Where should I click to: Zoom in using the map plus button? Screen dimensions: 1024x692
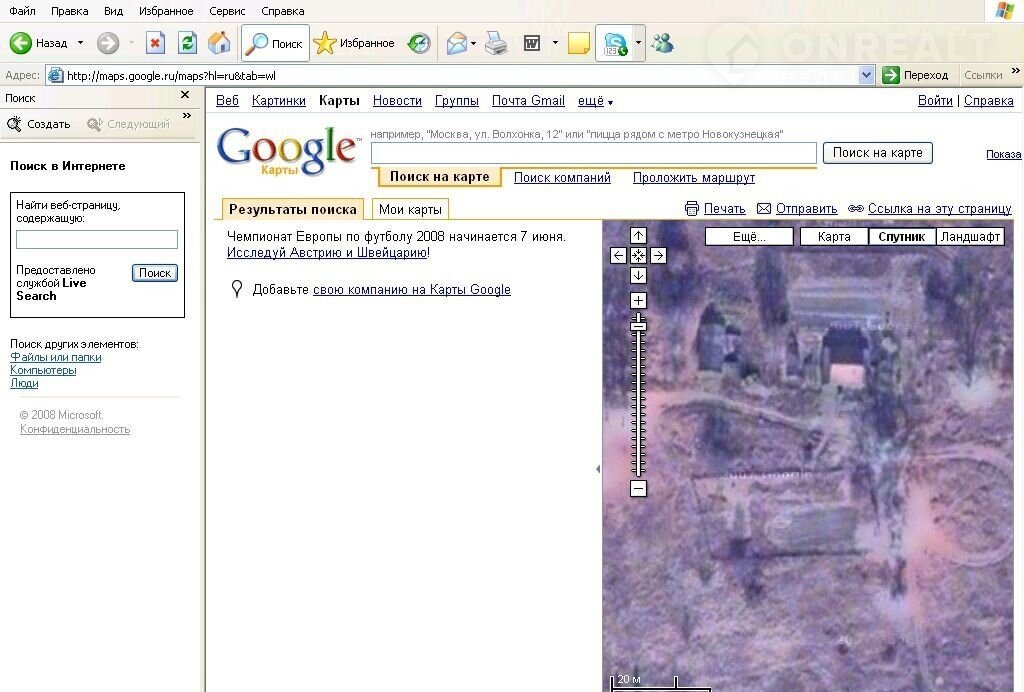click(x=638, y=300)
